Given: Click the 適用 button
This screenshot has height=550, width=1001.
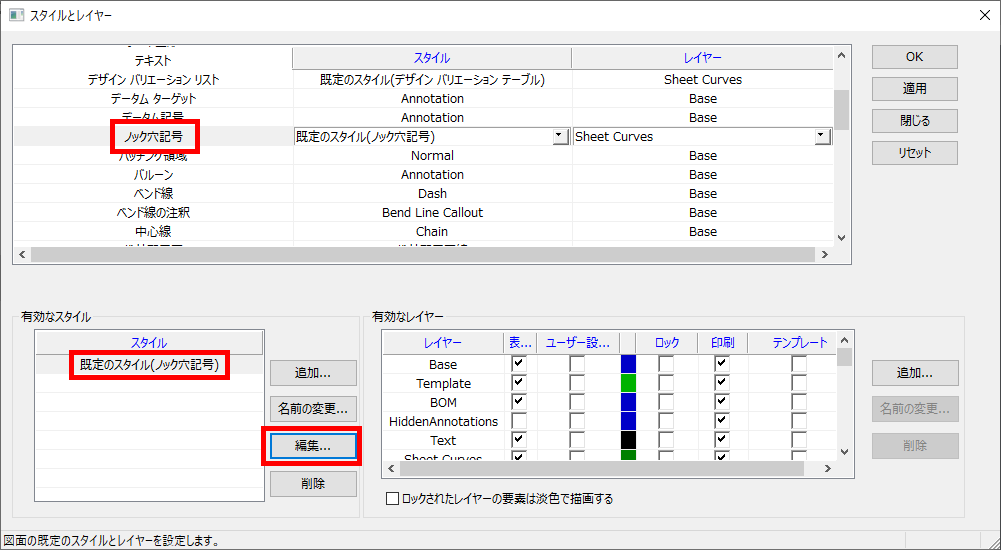Looking at the screenshot, I should pyautogui.click(x=914, y=89).
